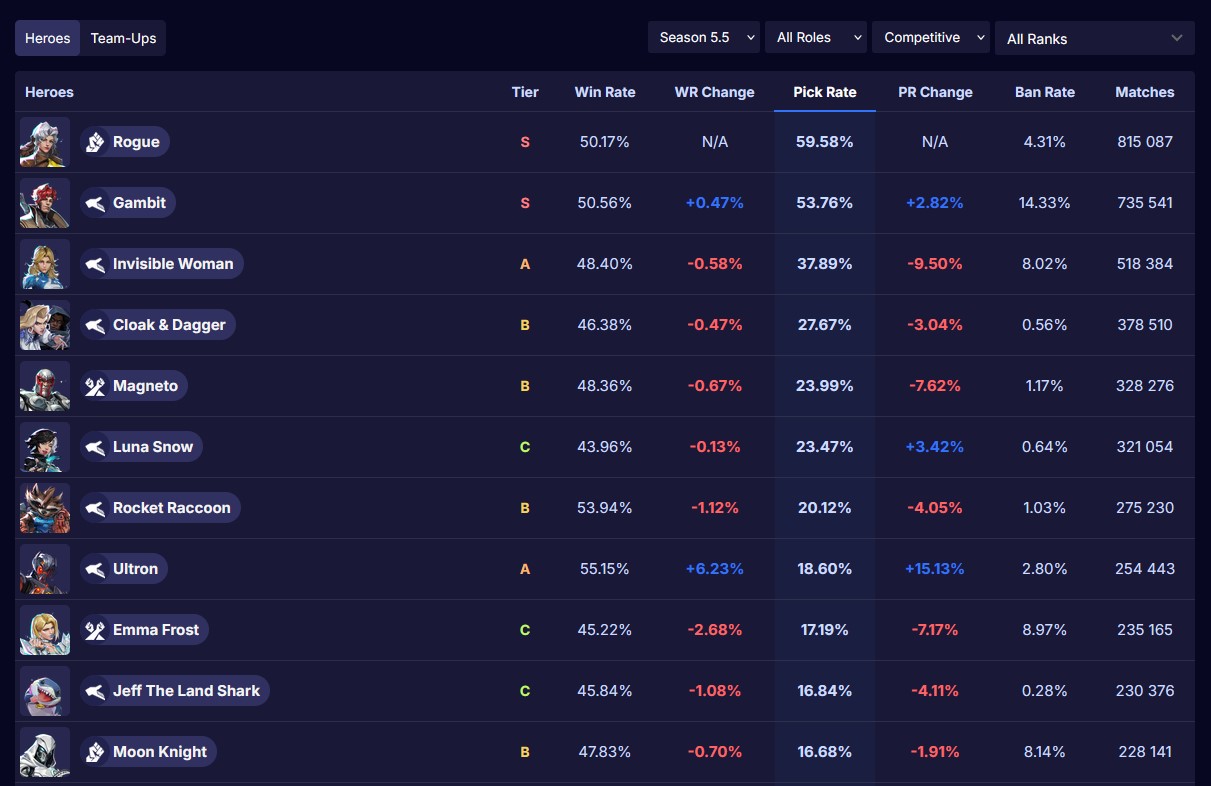Screen dimensions: 1211x786
Task: Sort table by WR Change column
Action: point(715,92)
